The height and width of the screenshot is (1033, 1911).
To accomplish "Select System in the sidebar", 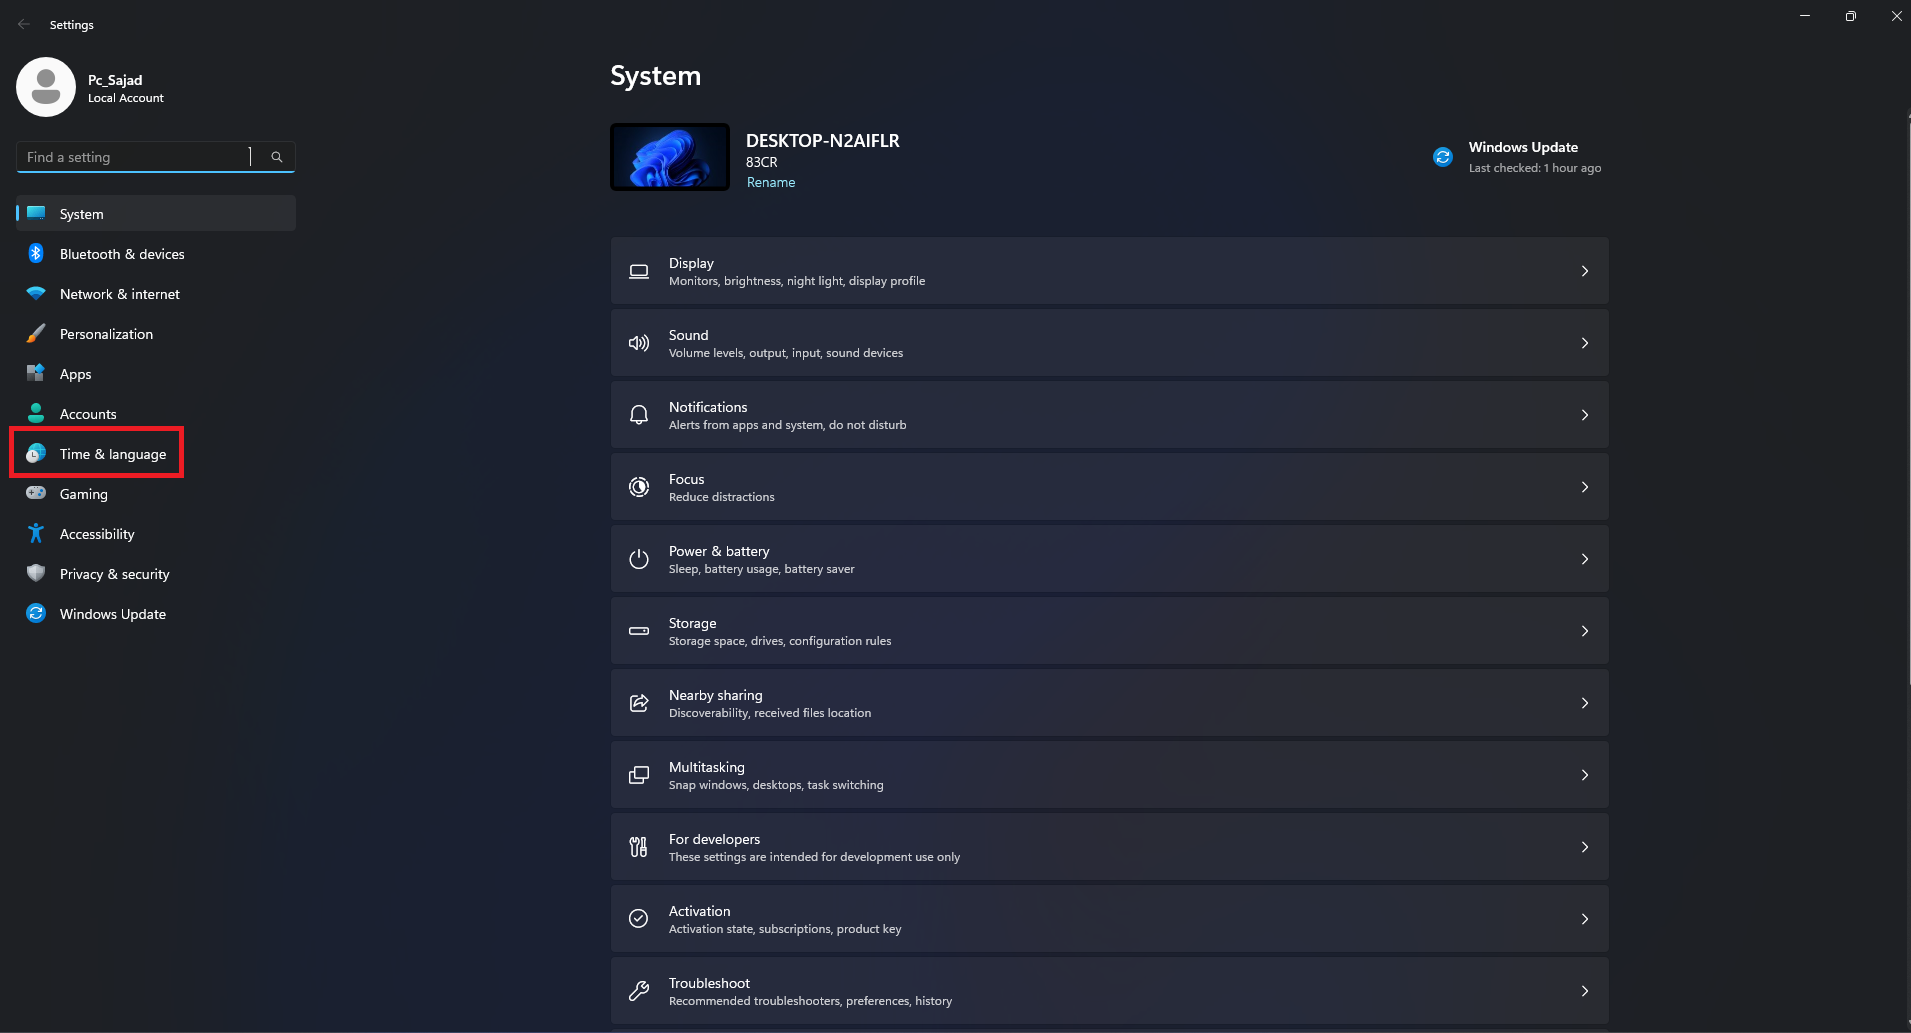I will (x=156, y=214).
